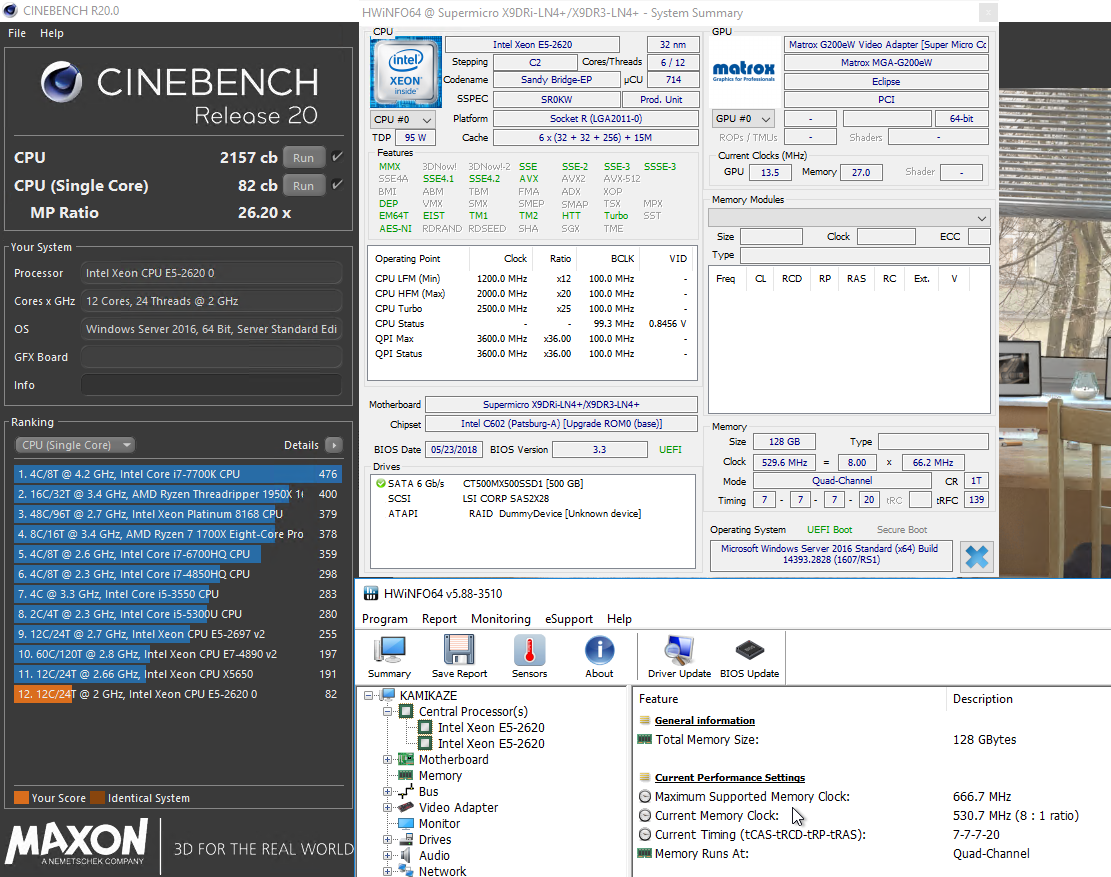Select the first Intel Xeon E5-2620 tree item
The height and width of the screenshot is (877, 1111).
pyautogui.click(x=491, y=728)
